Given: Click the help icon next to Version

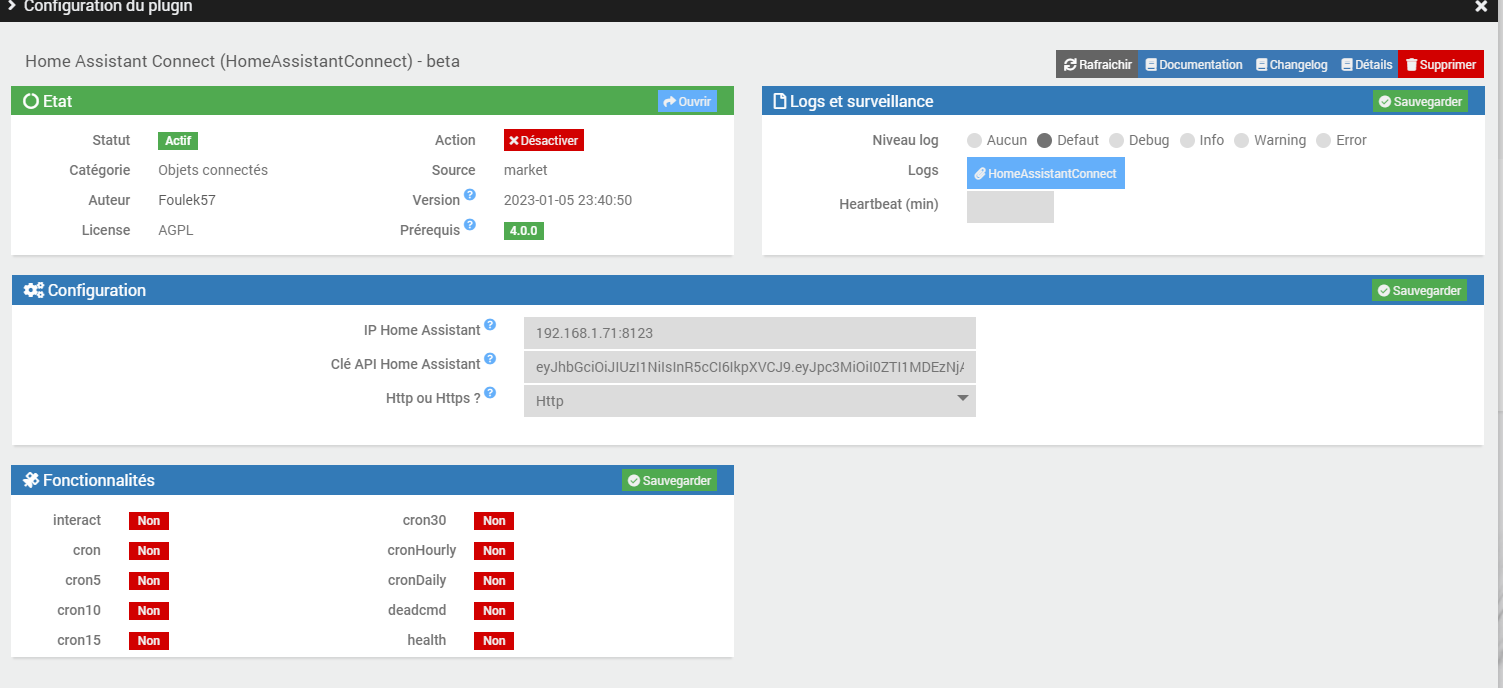Looking at the screenshot, I should point(470,195).
